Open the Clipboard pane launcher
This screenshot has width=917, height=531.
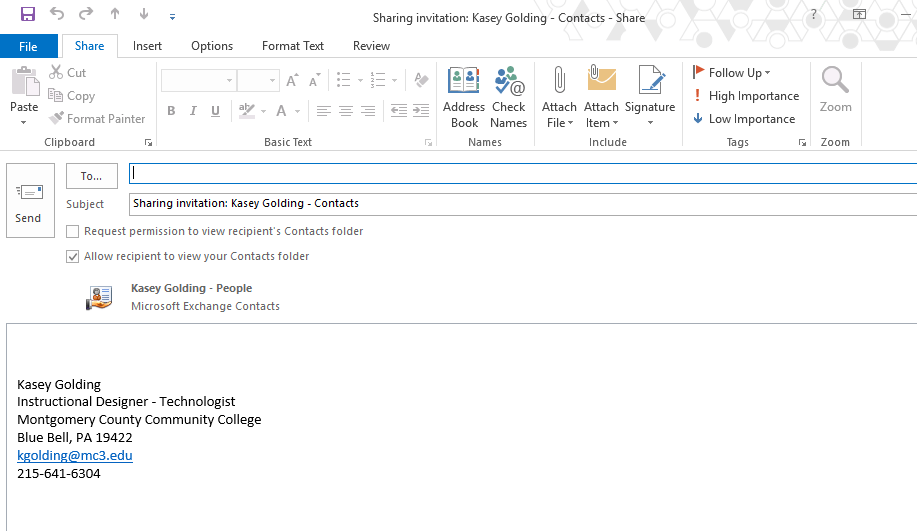tap(149, 143)
